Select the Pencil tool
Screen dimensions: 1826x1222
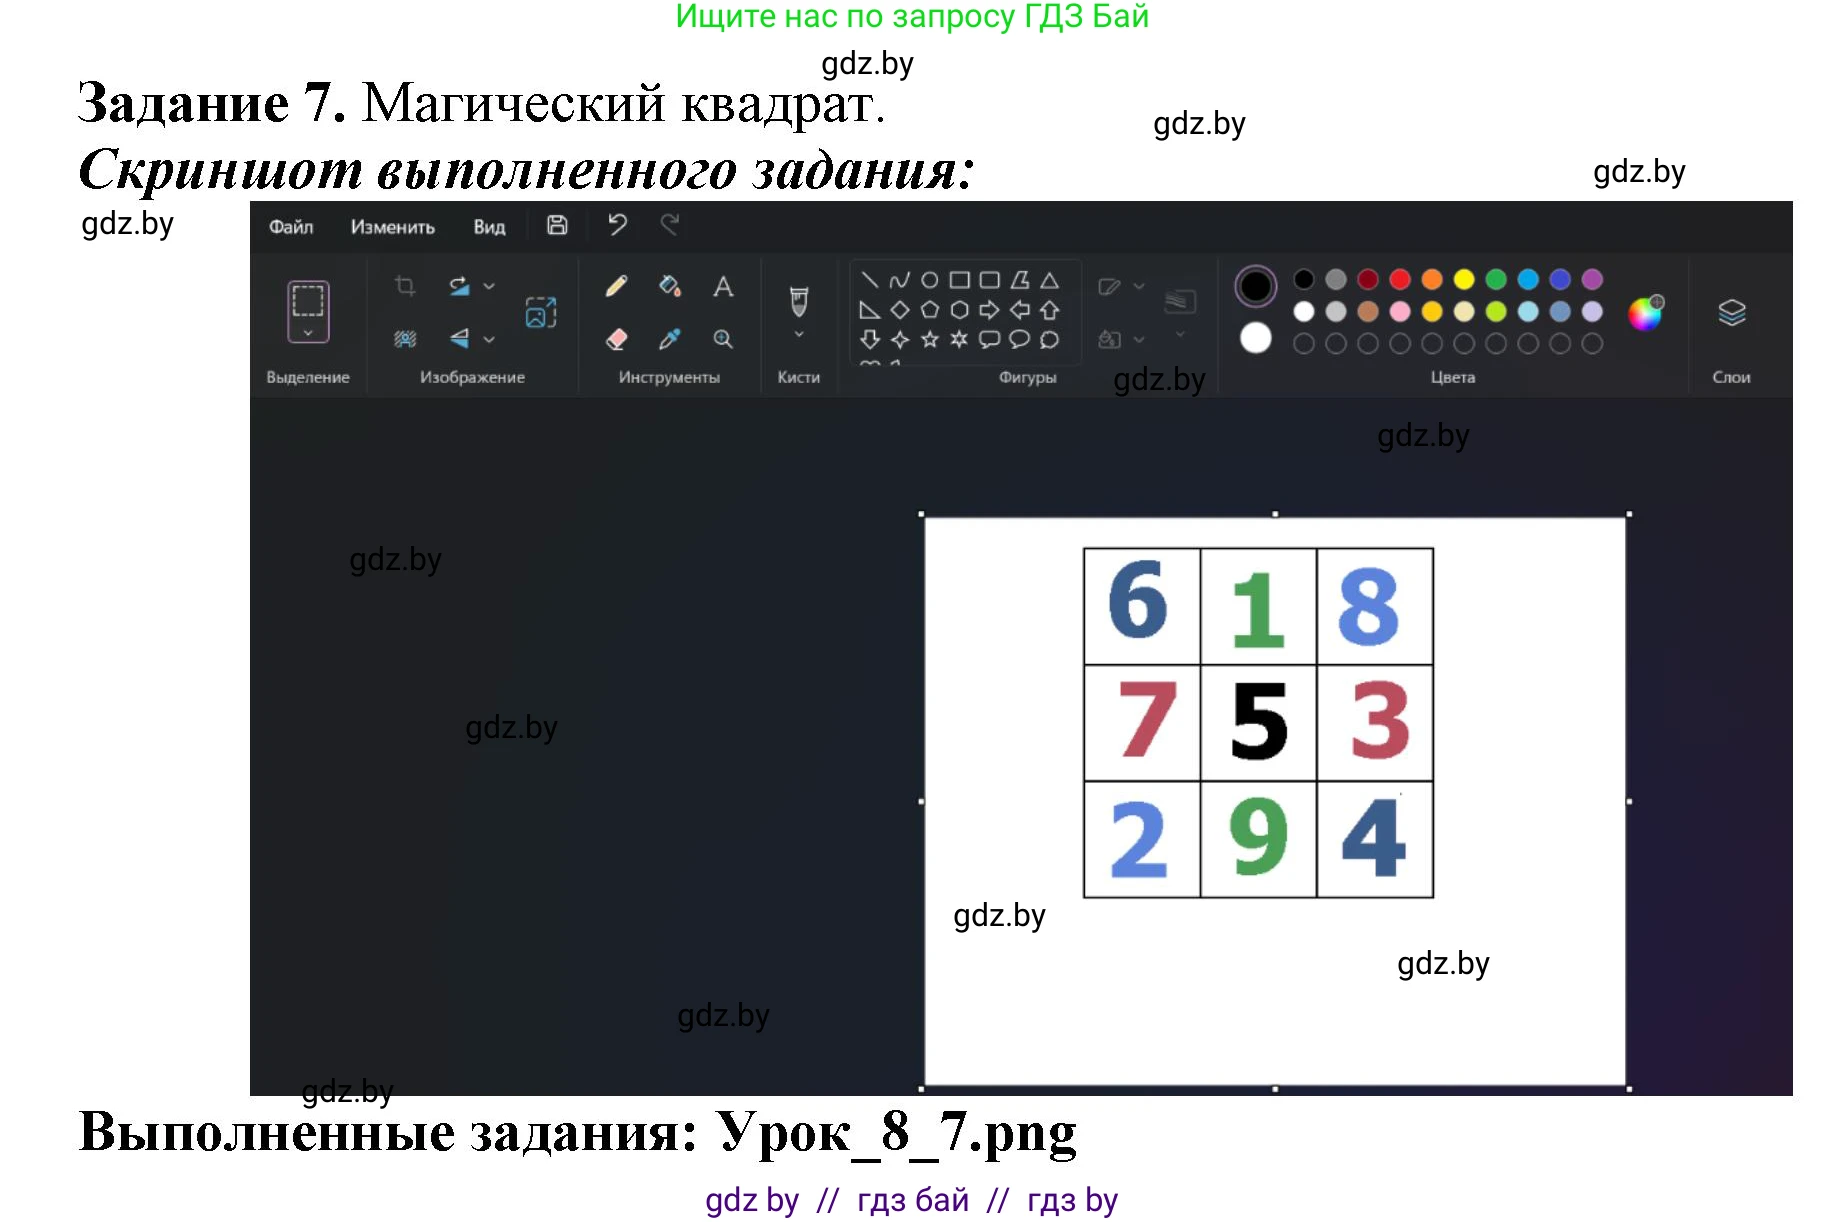[x=617, y=287]
